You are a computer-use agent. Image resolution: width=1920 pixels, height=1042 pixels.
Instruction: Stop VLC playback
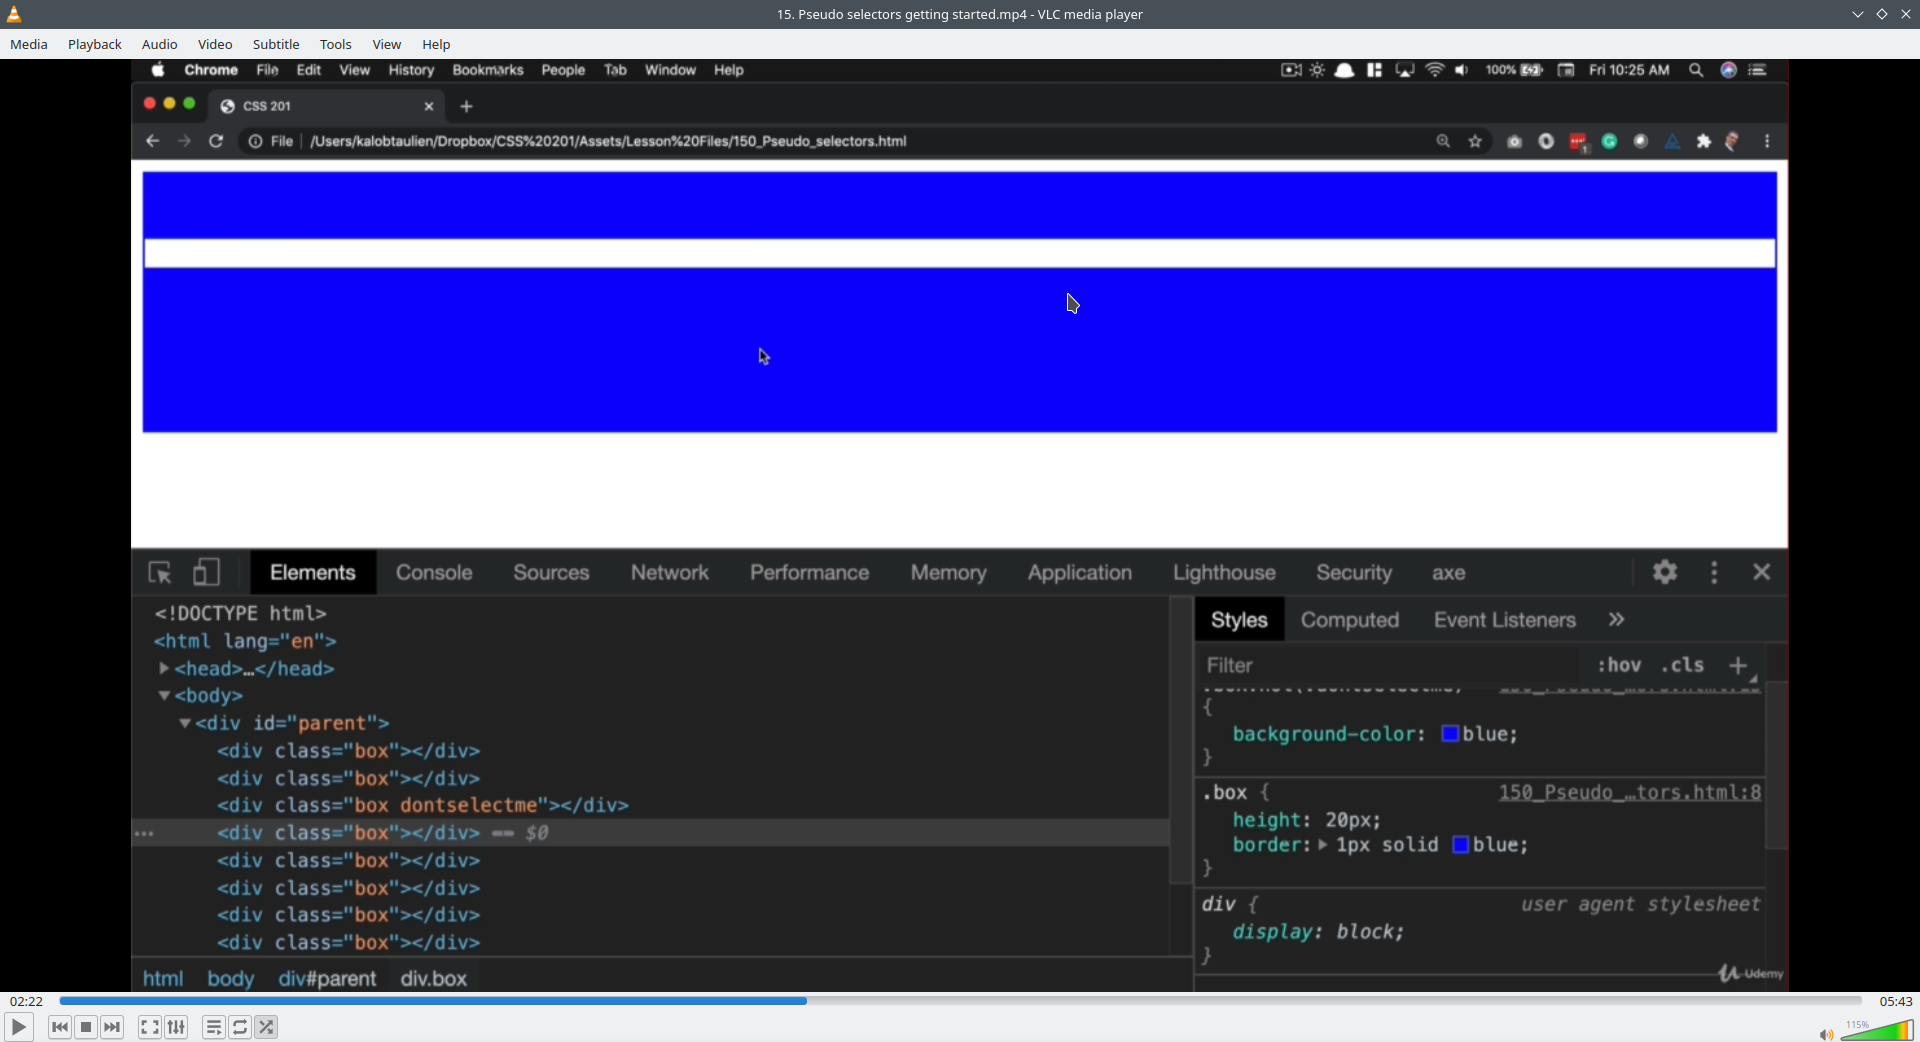click(x=86, y=1027)
